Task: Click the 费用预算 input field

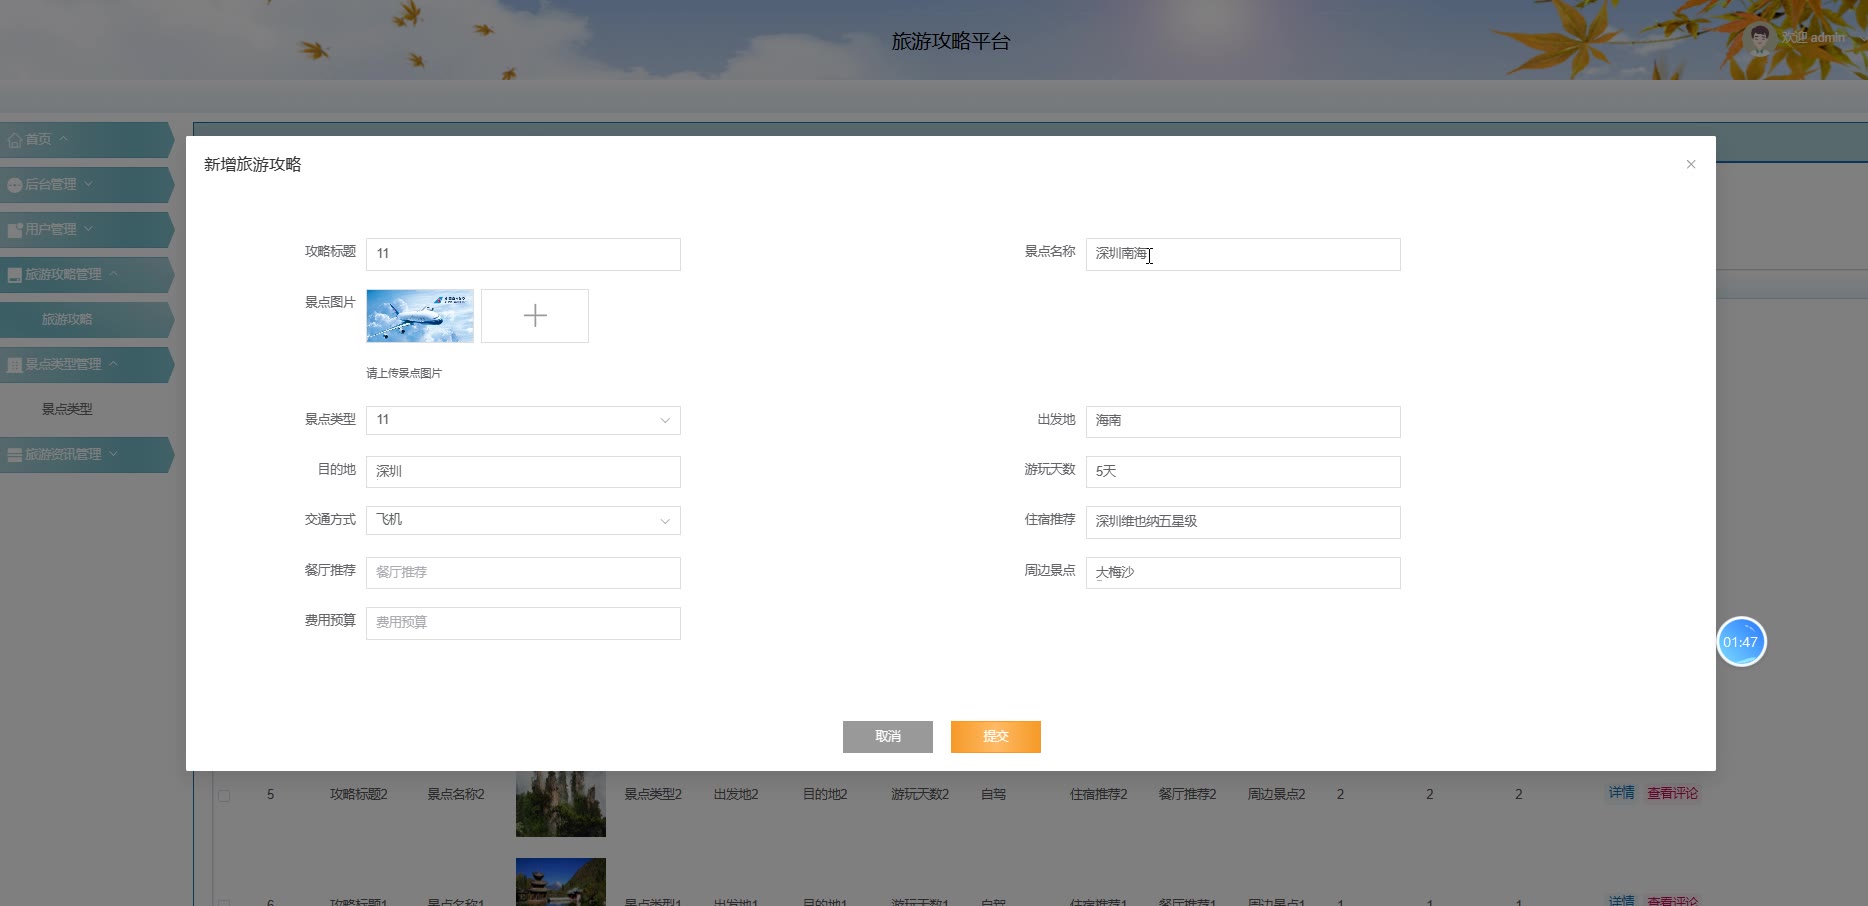Action: (523, 623)
